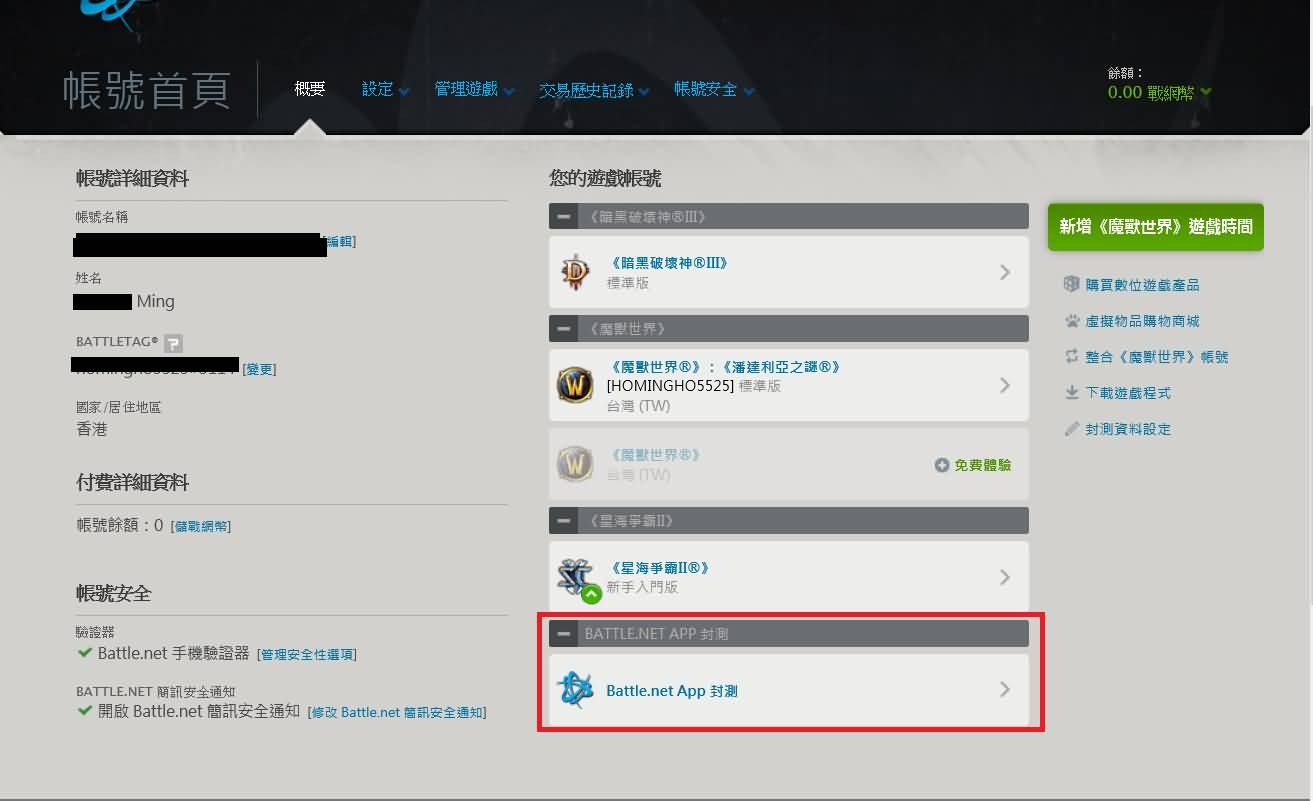Click the StarCraft II game icon
Screen dimensions: 1313x801
(577, 578)
